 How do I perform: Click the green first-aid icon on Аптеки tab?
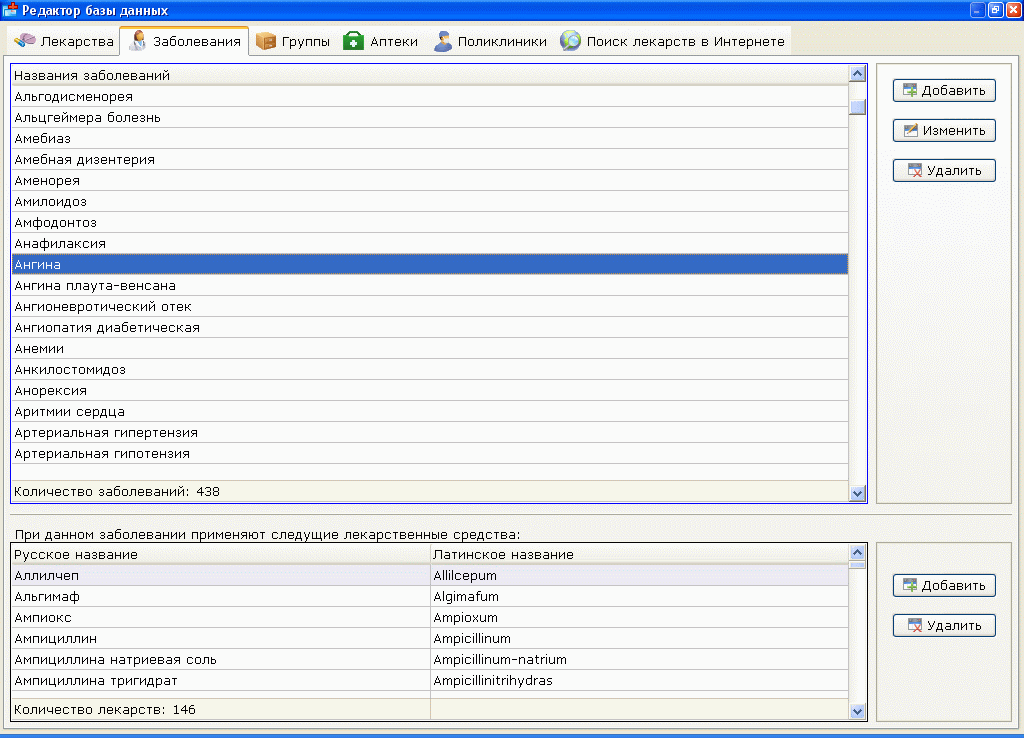(353, 41)
